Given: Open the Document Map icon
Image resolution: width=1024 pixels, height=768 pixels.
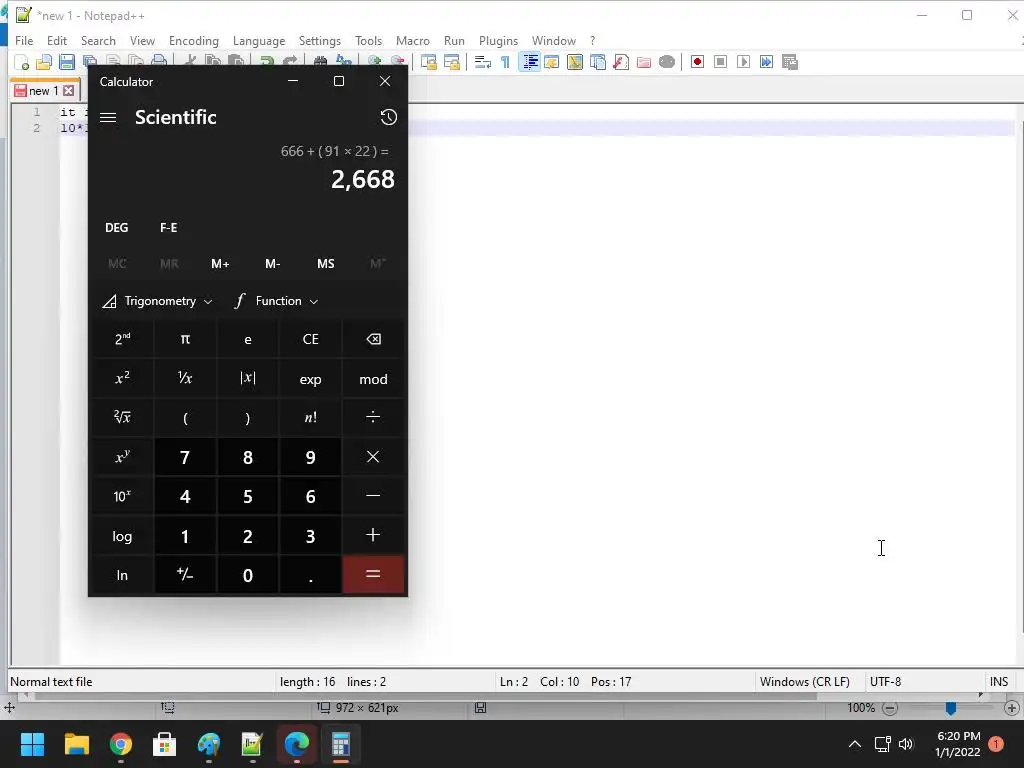Looking at the screenshot, I should (575, 62).
